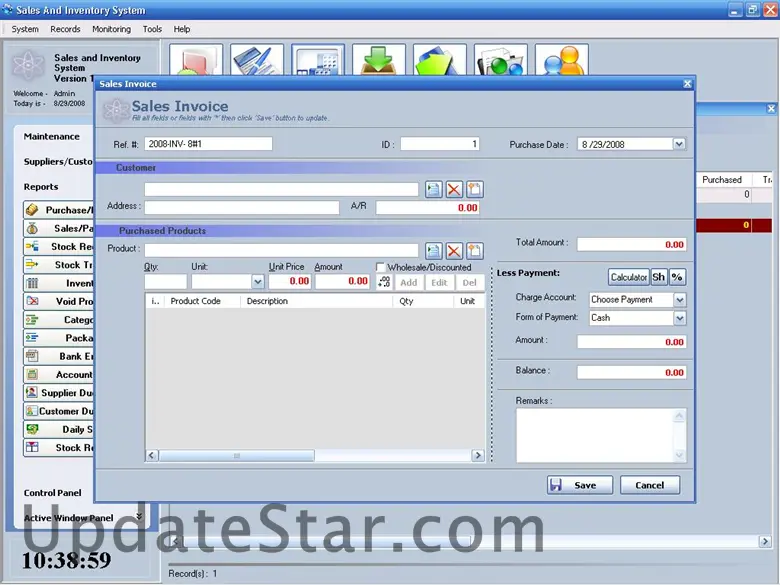Click the camera and globes toolbar icon
Viewport: 780px width, 585px height.
[500, 60]
